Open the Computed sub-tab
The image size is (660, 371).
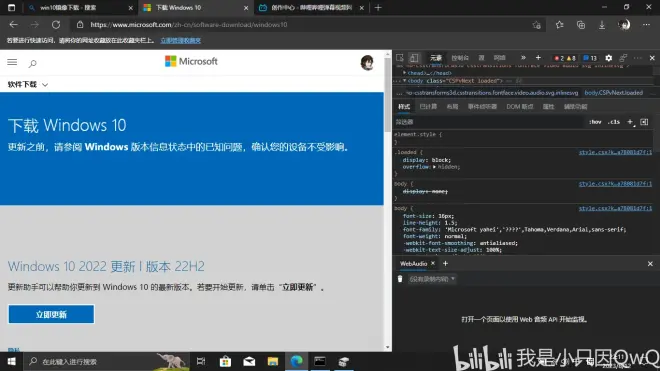(428, 107)
